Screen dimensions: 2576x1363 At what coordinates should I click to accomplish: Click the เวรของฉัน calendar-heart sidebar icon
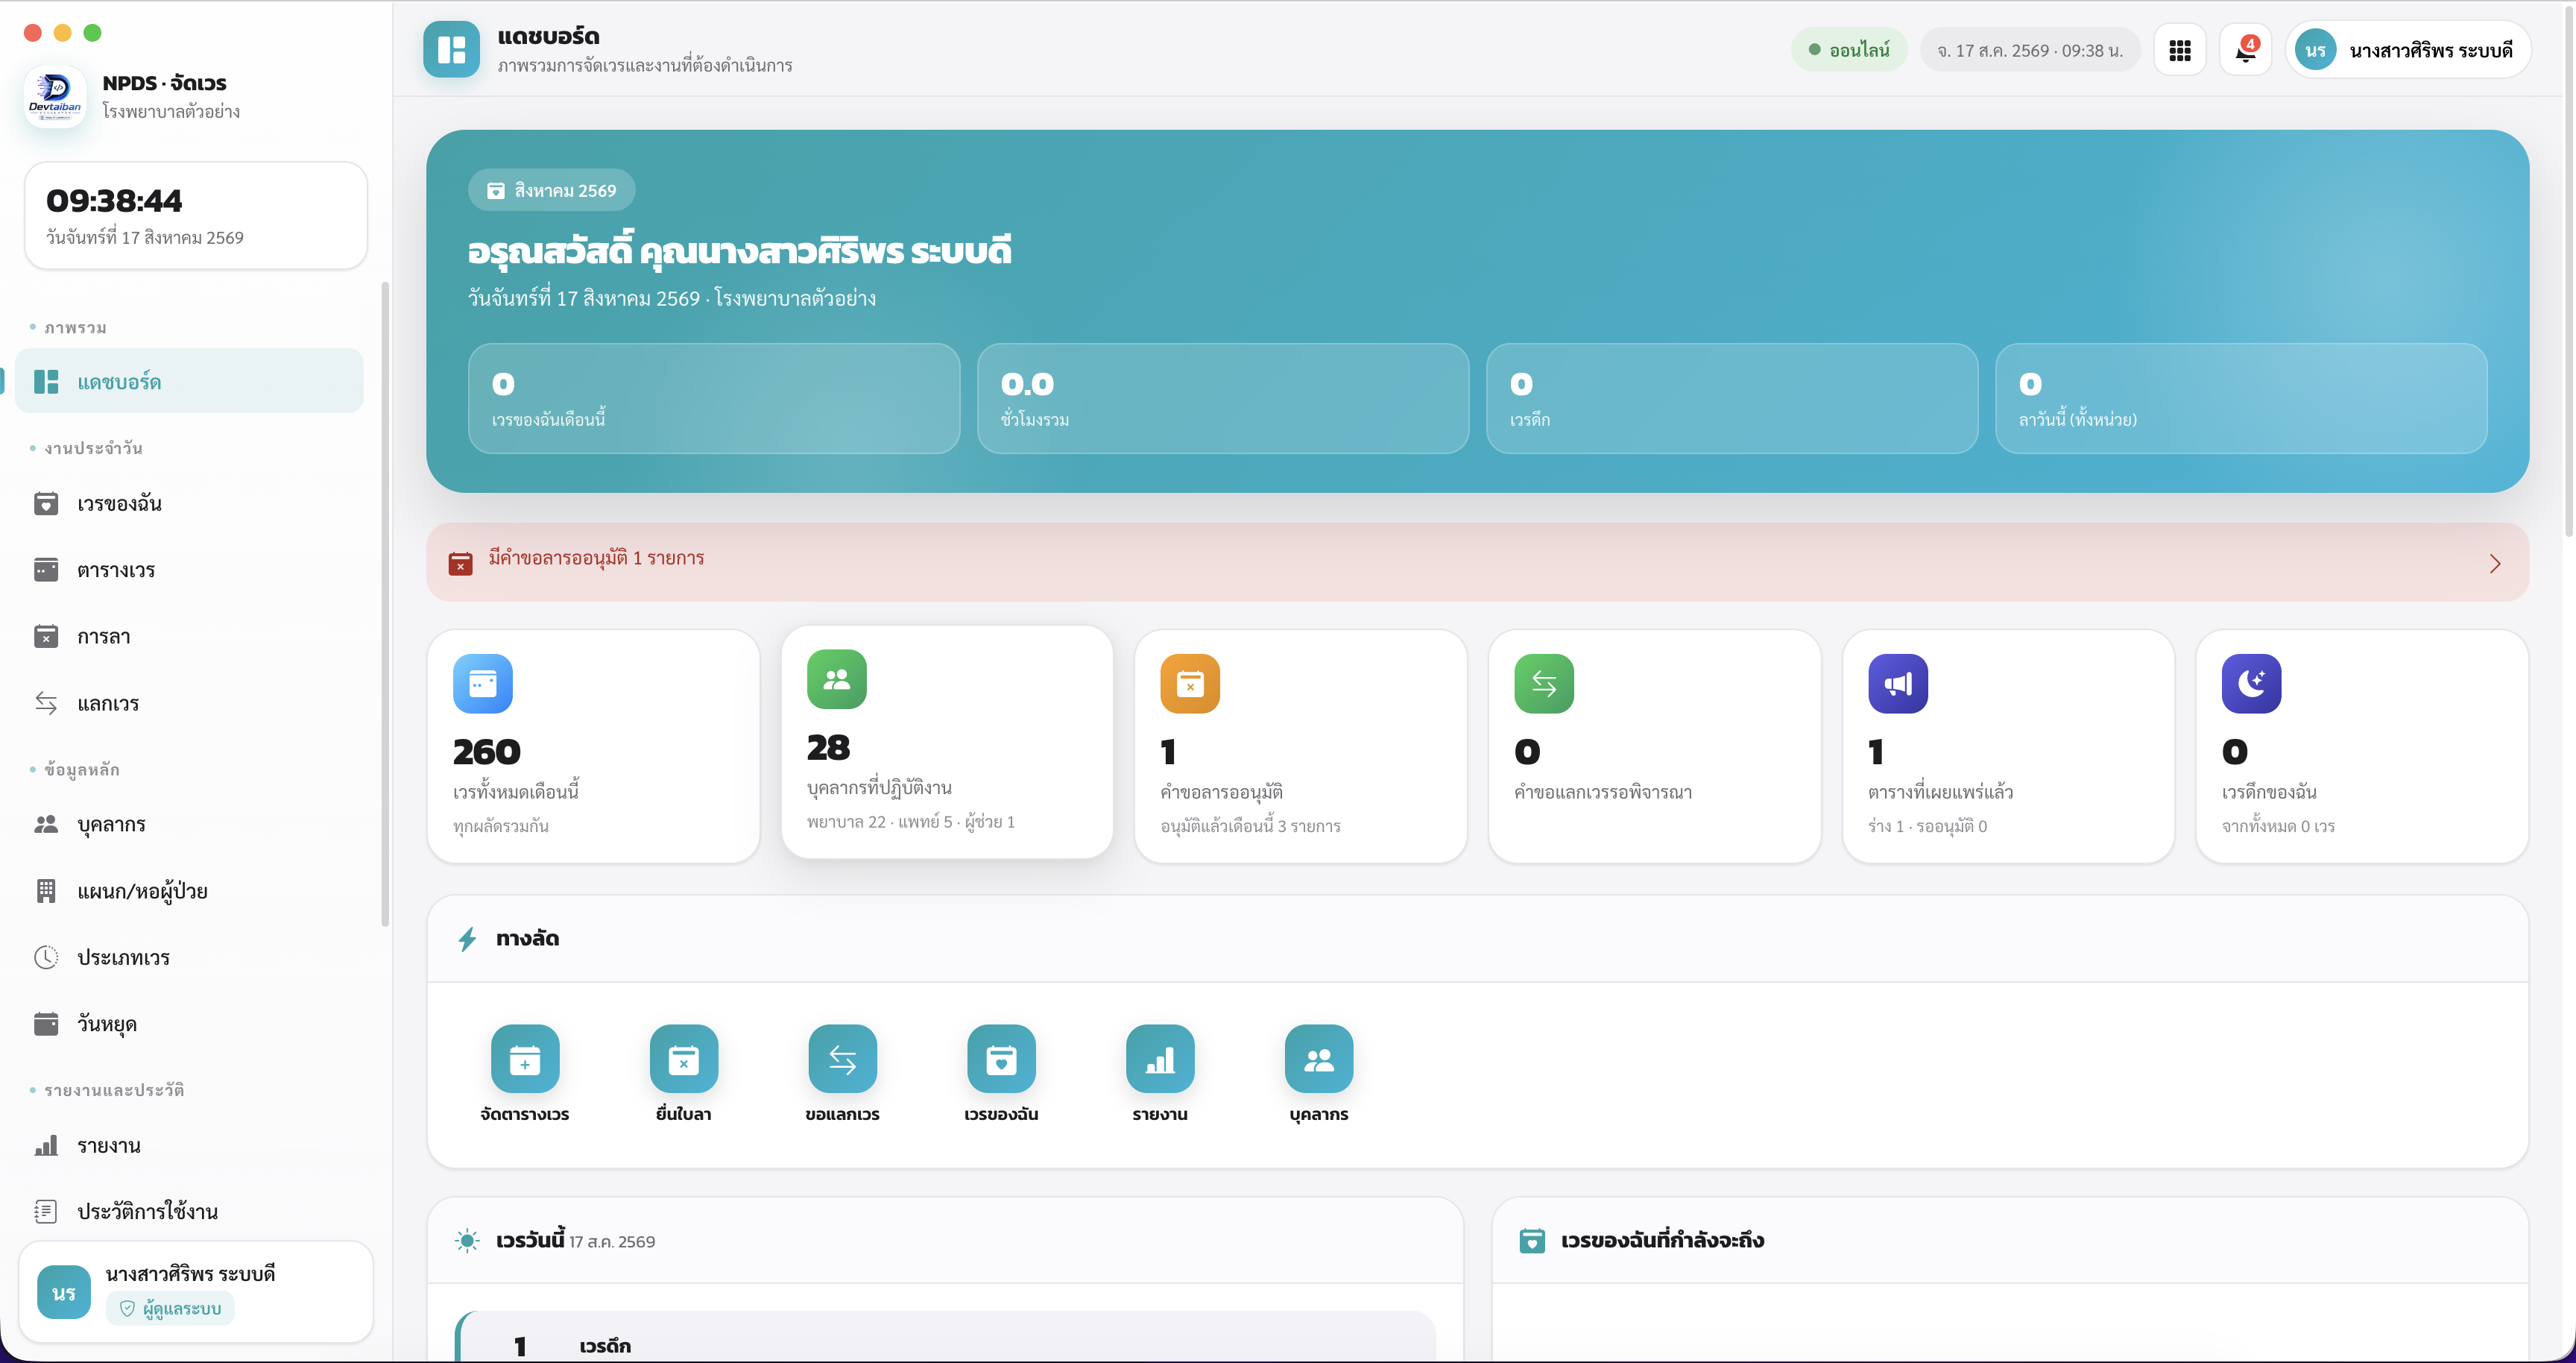(46, 503)
